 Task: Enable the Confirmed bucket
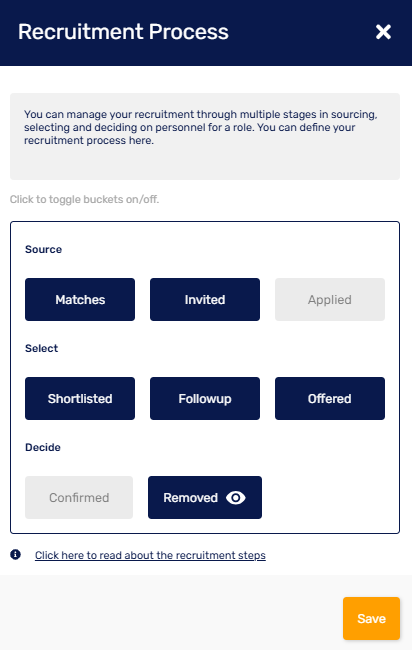coord(79,497)
